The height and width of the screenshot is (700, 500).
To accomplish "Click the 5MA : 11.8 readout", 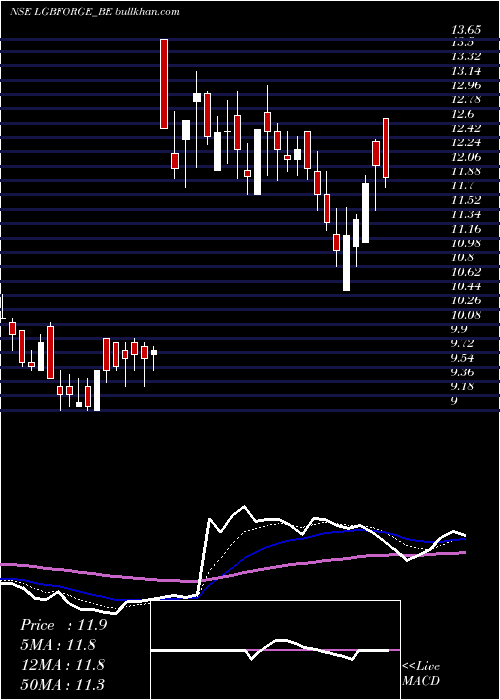I will point(58,645).
